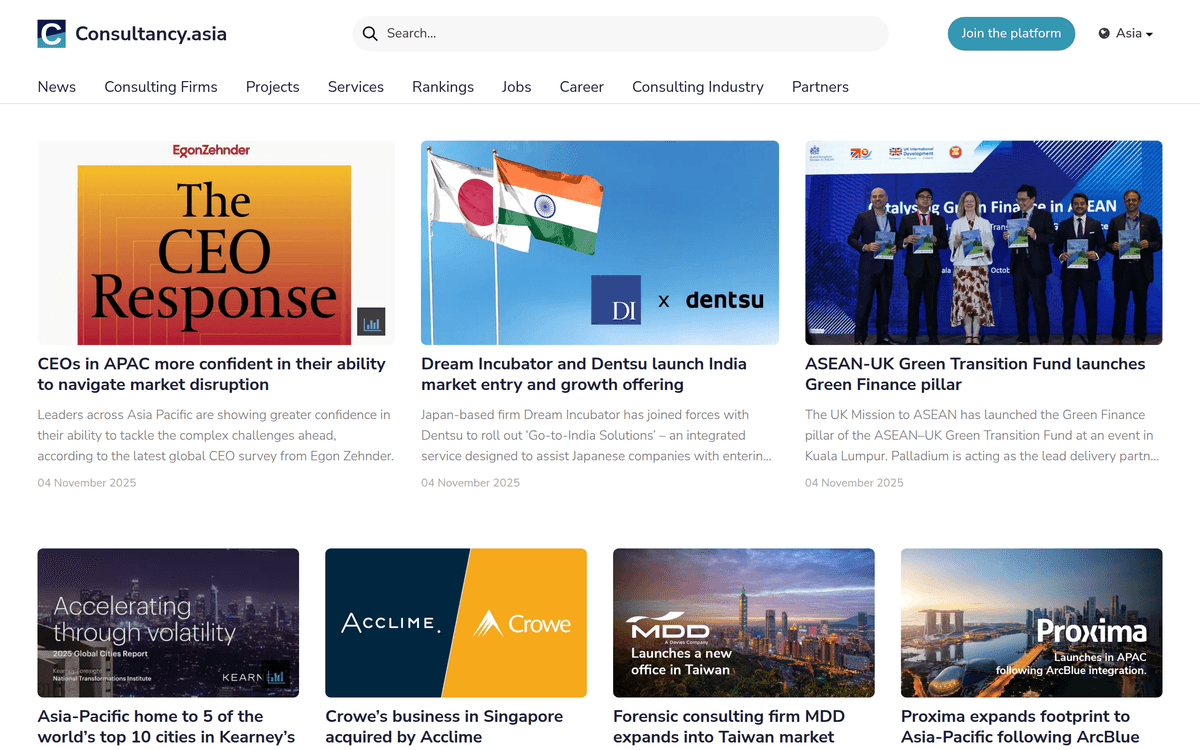Image resolution: width=1200 pixels, height=750 pixels.
Task: Open the CEOs in APAC confidence article
Action: click(x=212, y=374)
